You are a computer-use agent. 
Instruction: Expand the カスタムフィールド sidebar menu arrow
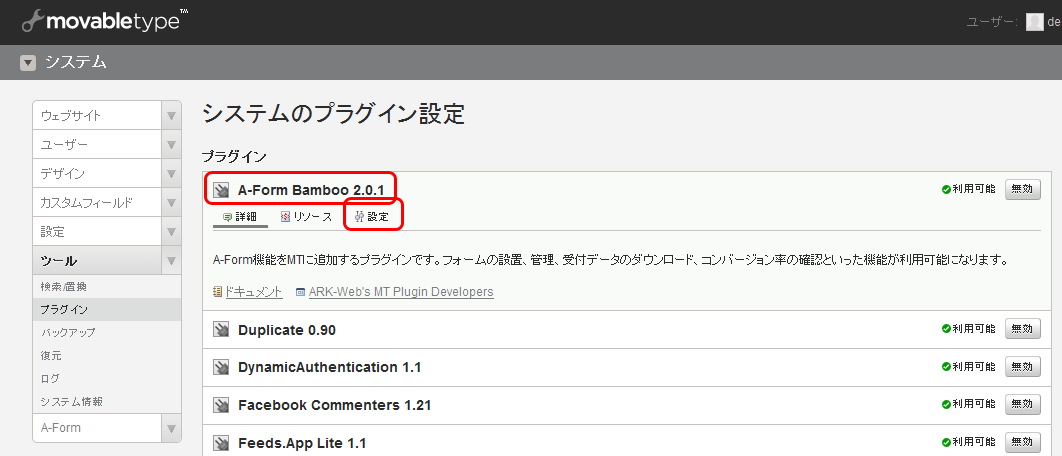[x=171, y=203]
